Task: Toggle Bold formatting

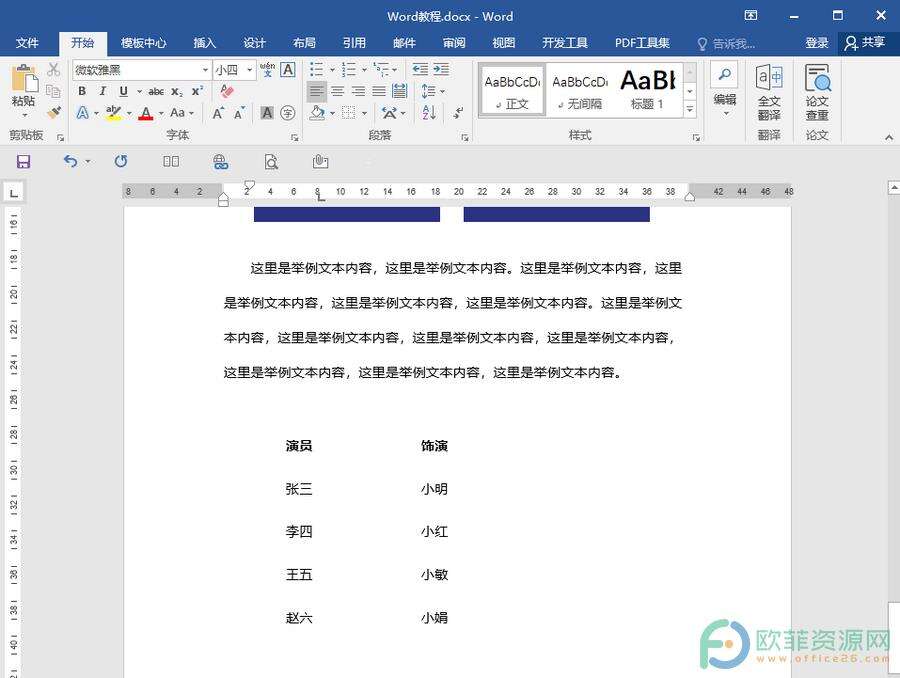Action: coord(82,91)
